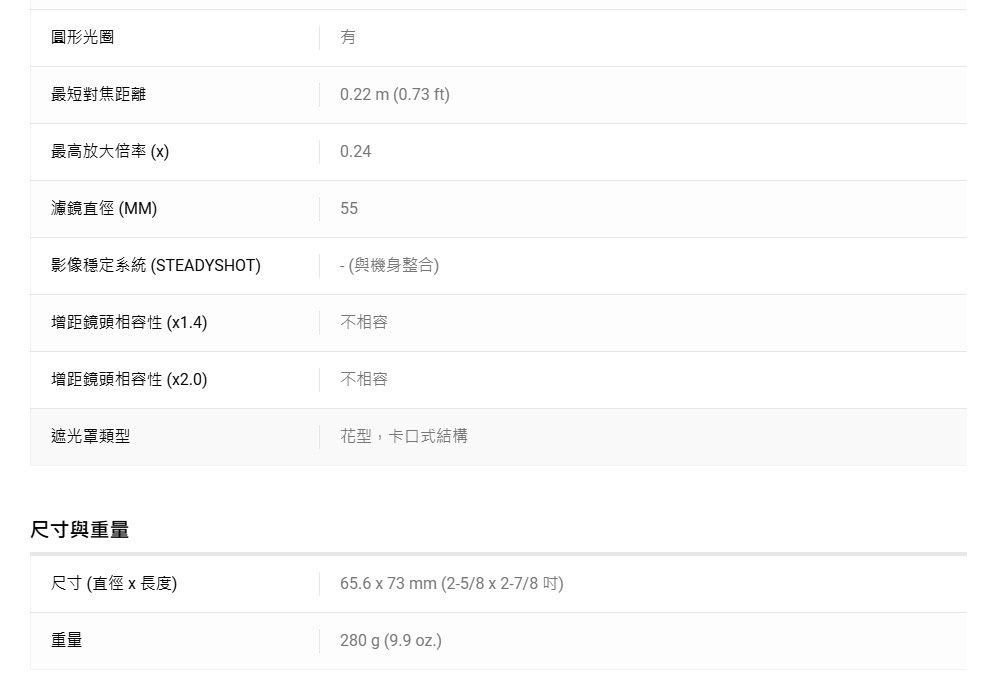Click the 最高放大倍率 (x) label

[110, 151]
